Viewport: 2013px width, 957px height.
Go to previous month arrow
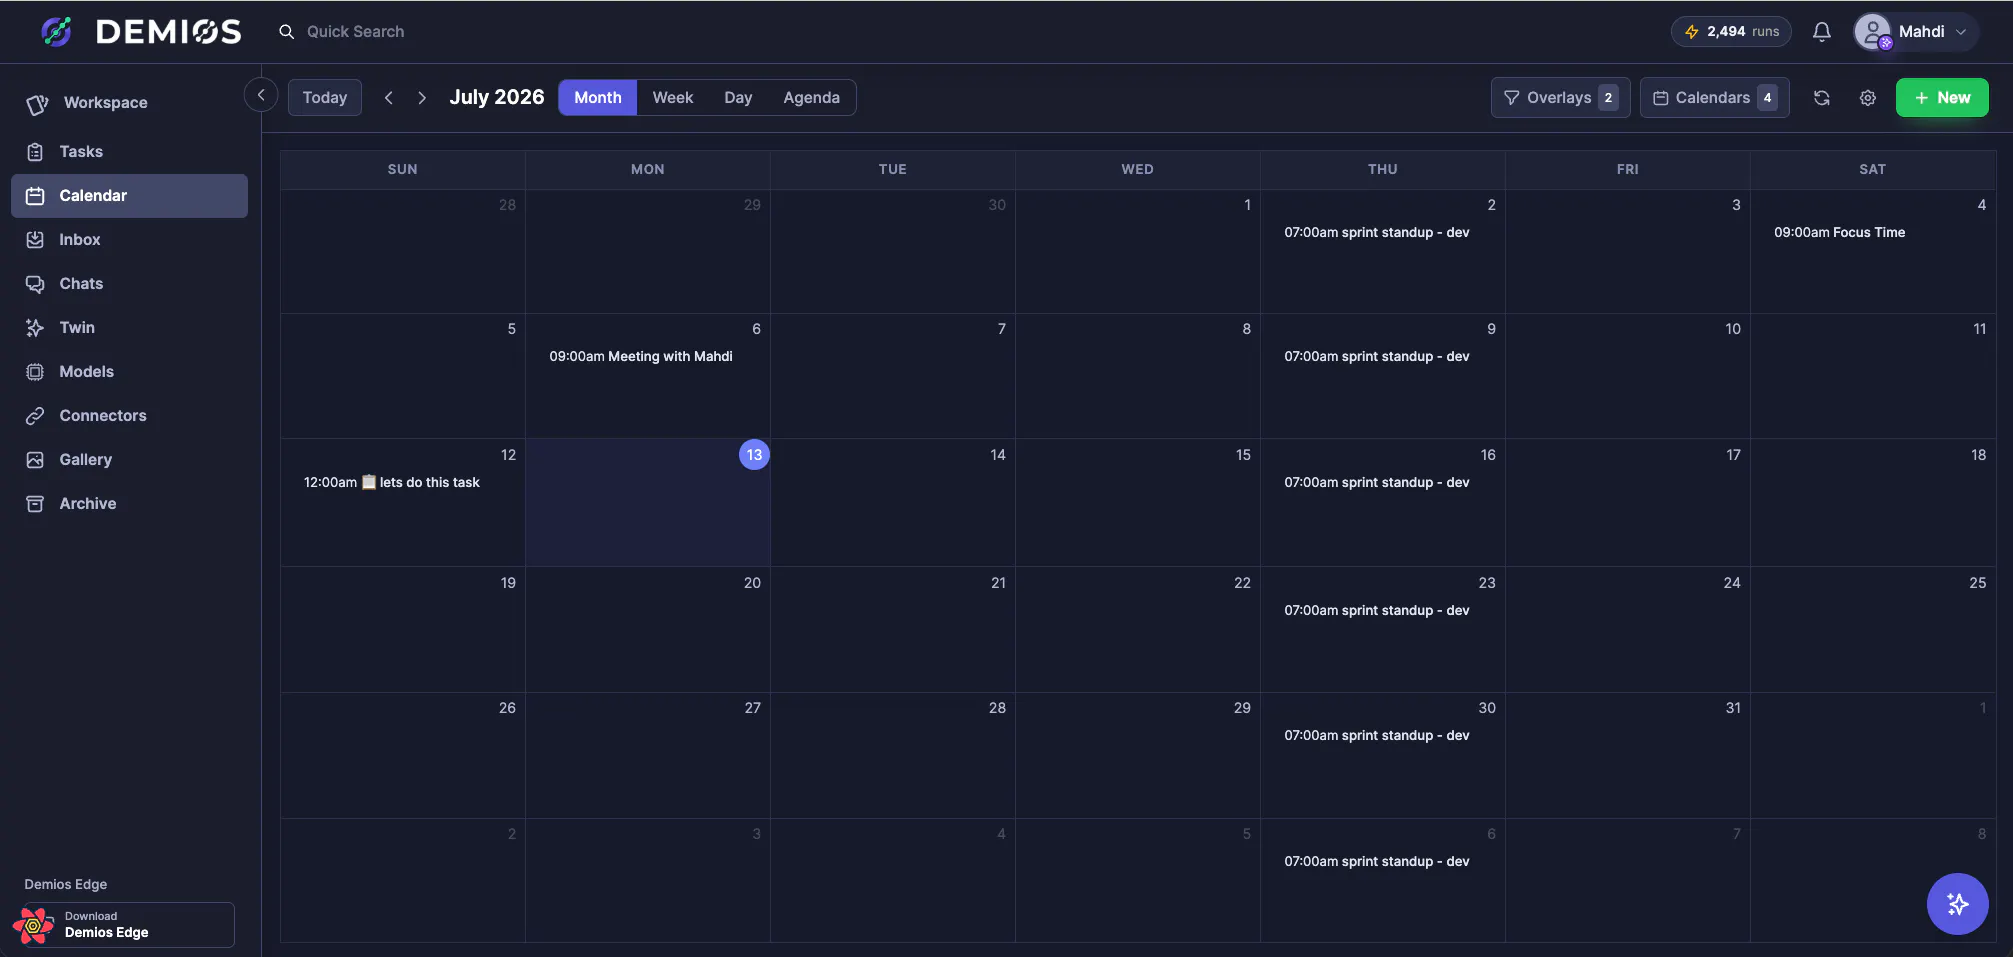(x=389, y=98)
